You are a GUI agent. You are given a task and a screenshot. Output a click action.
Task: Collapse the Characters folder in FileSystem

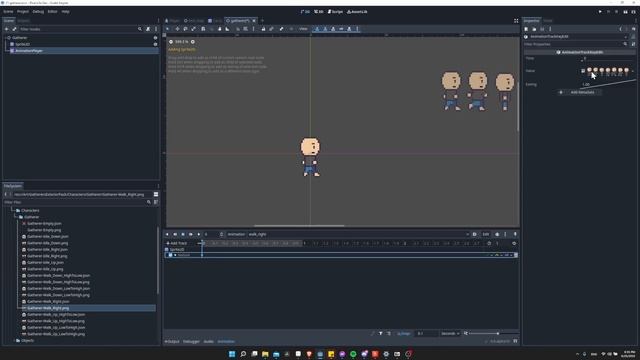point(13,211)
